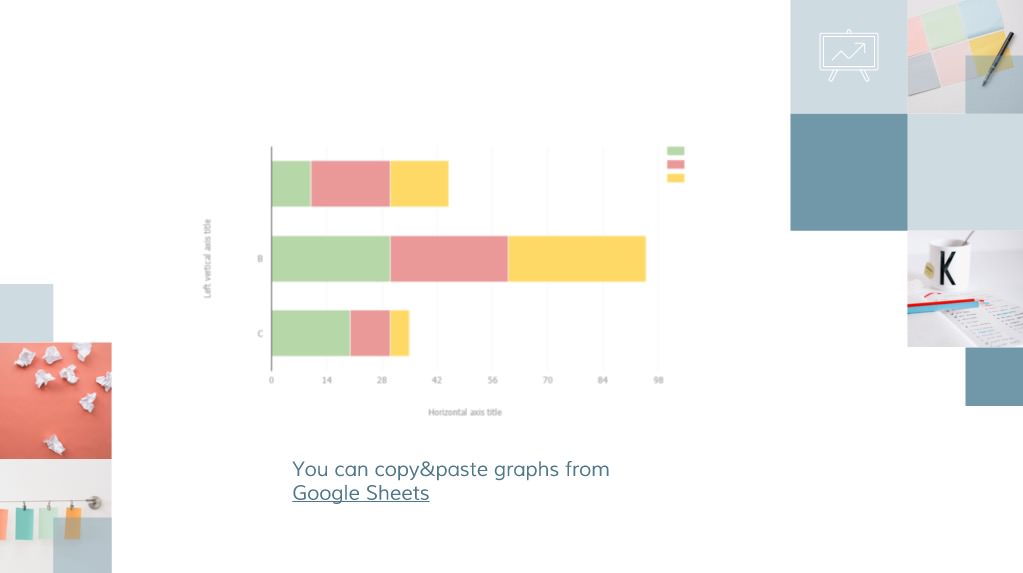Select the red segment of the top bar

(350, 184)
